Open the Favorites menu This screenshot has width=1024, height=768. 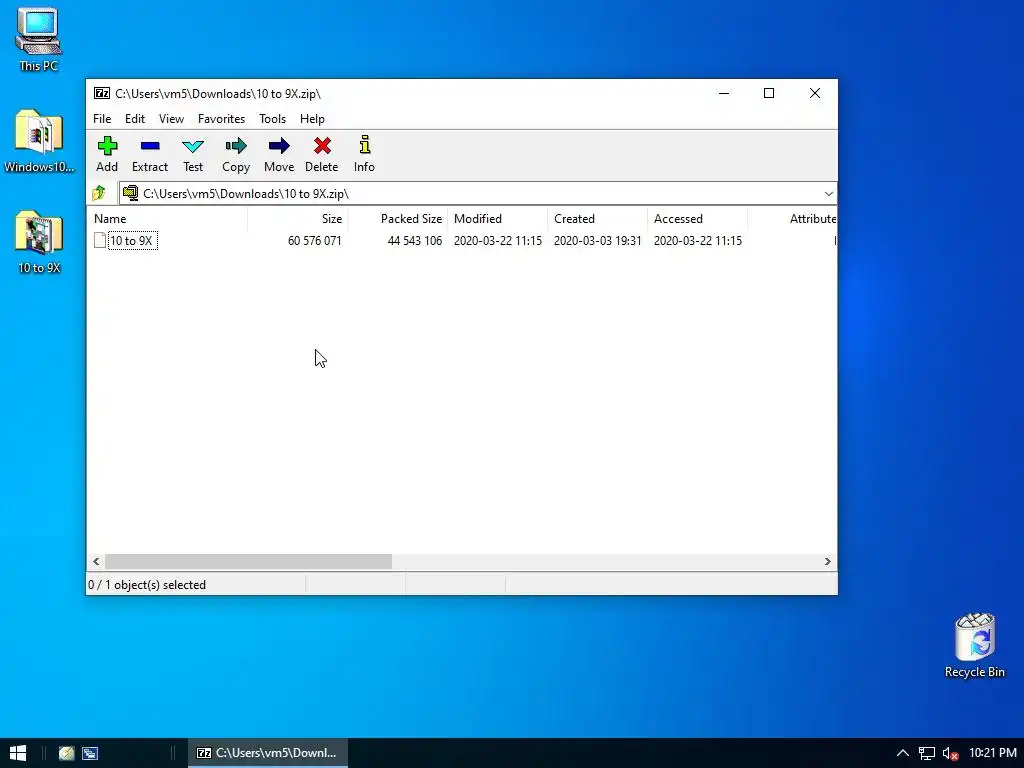click(x=221, y=119)
